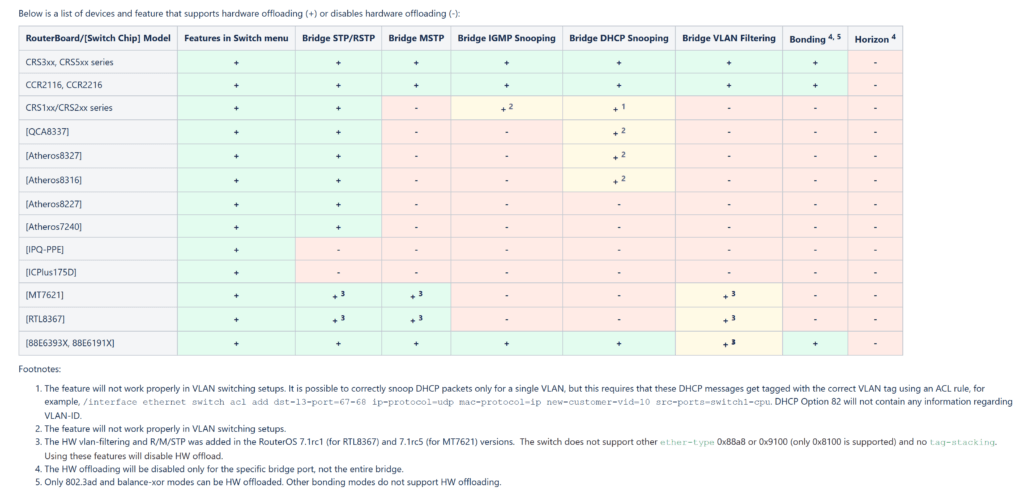This screenshot has height=502, width=1024.
Task: Select the "[RTL8367]" row label
Action: click(98, 319)
